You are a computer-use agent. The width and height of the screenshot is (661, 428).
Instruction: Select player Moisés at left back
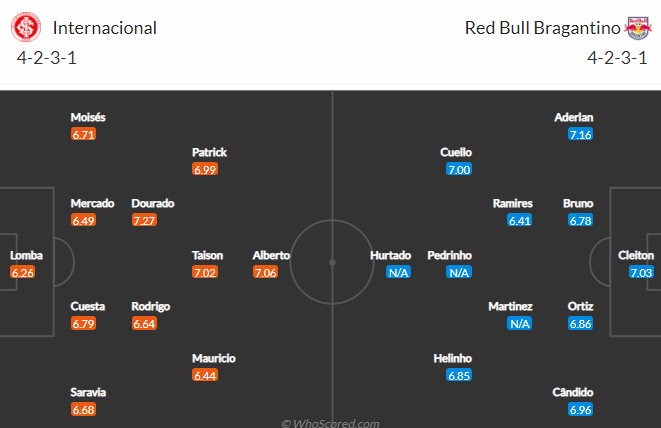pyautogui.click(x=88, y=117)
